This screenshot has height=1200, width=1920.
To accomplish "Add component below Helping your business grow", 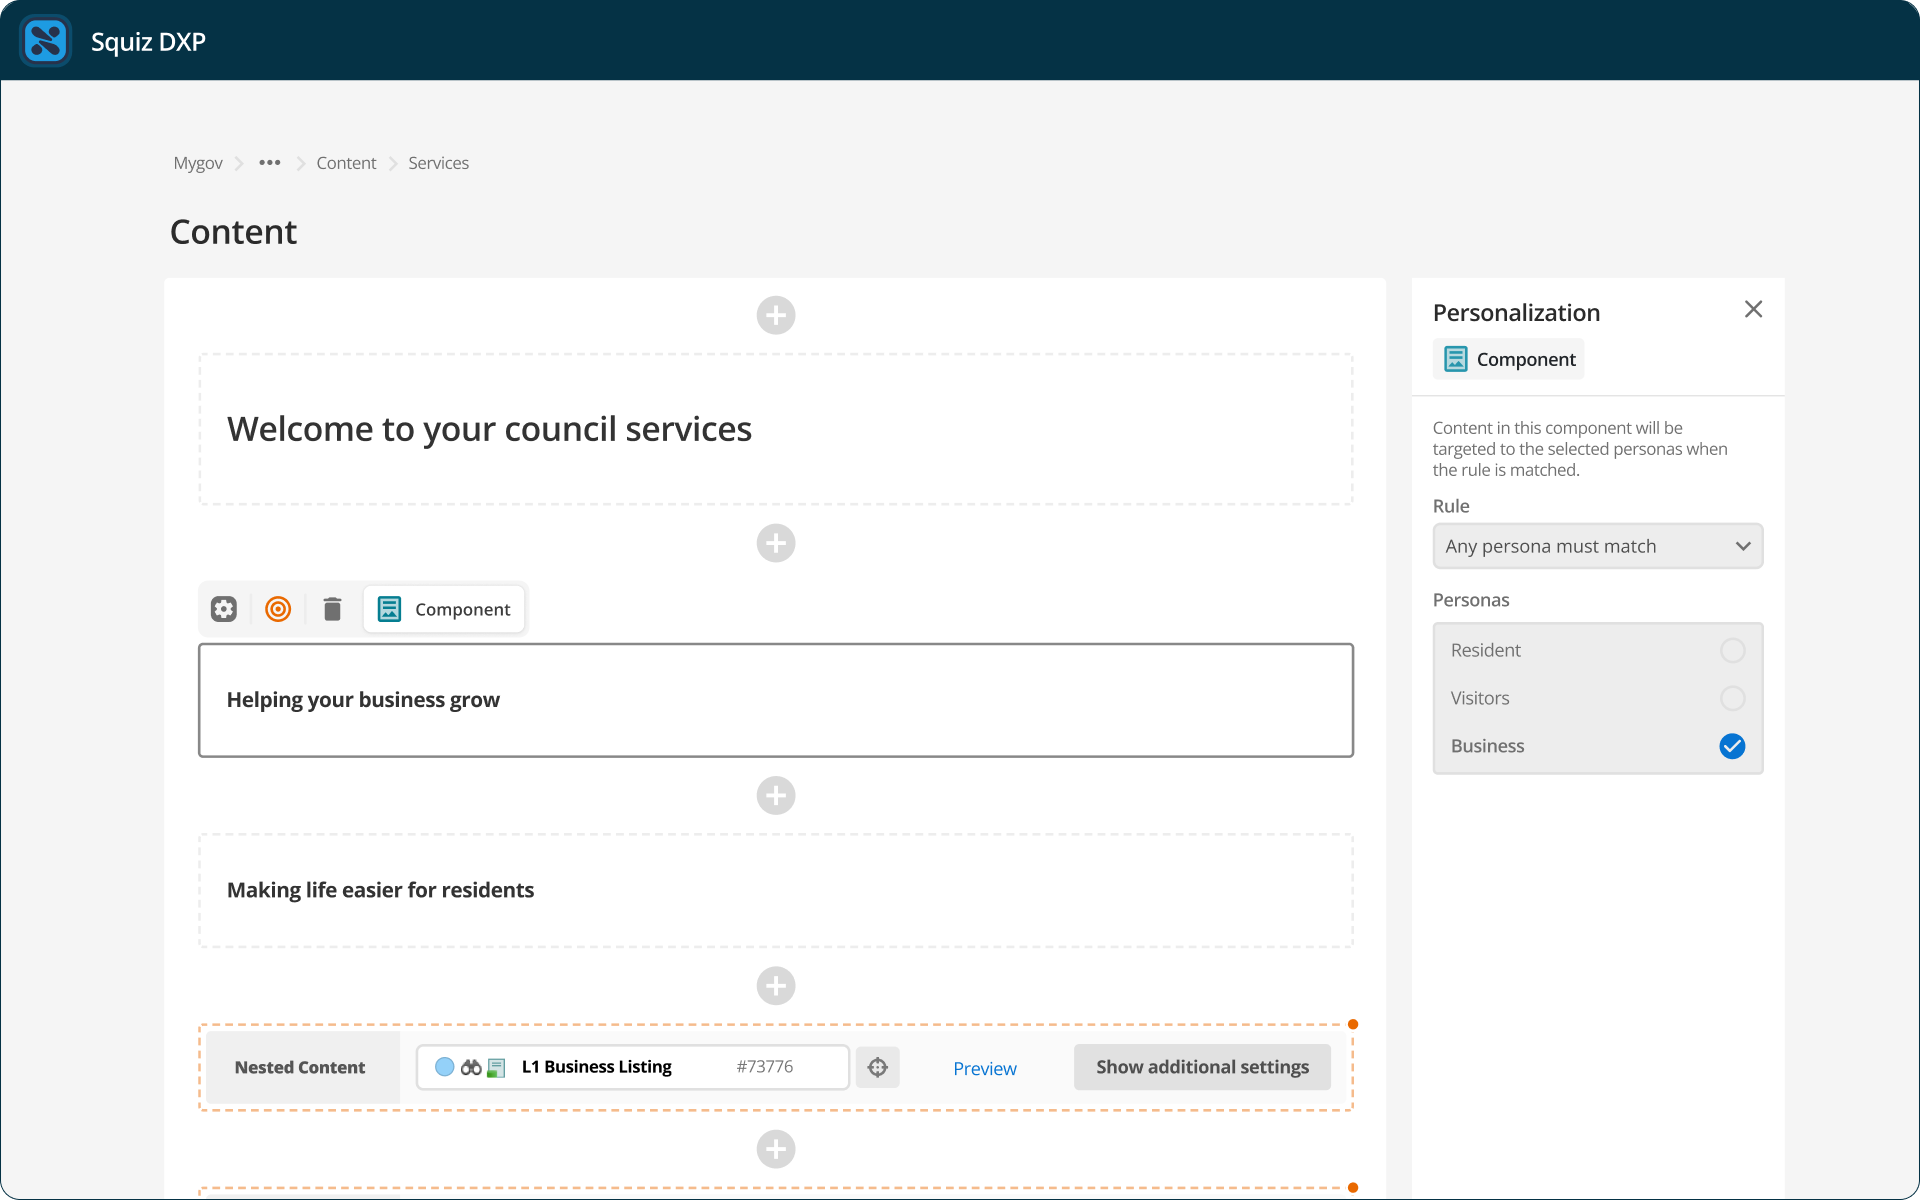I will 775,796.
